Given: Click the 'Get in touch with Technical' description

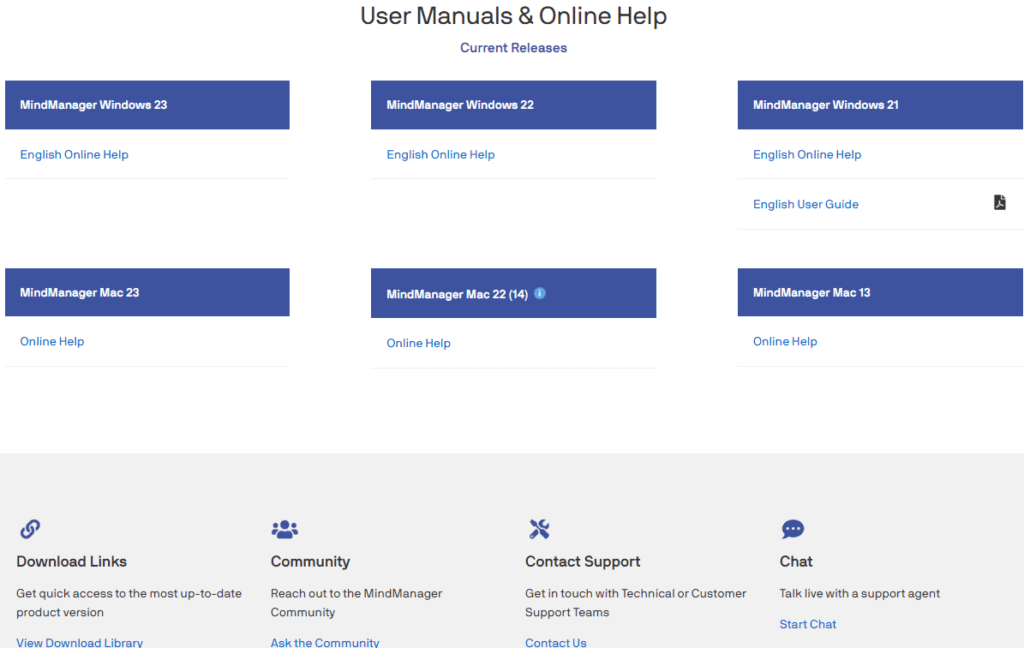Looking at the screenshot, I should [635, 603].
